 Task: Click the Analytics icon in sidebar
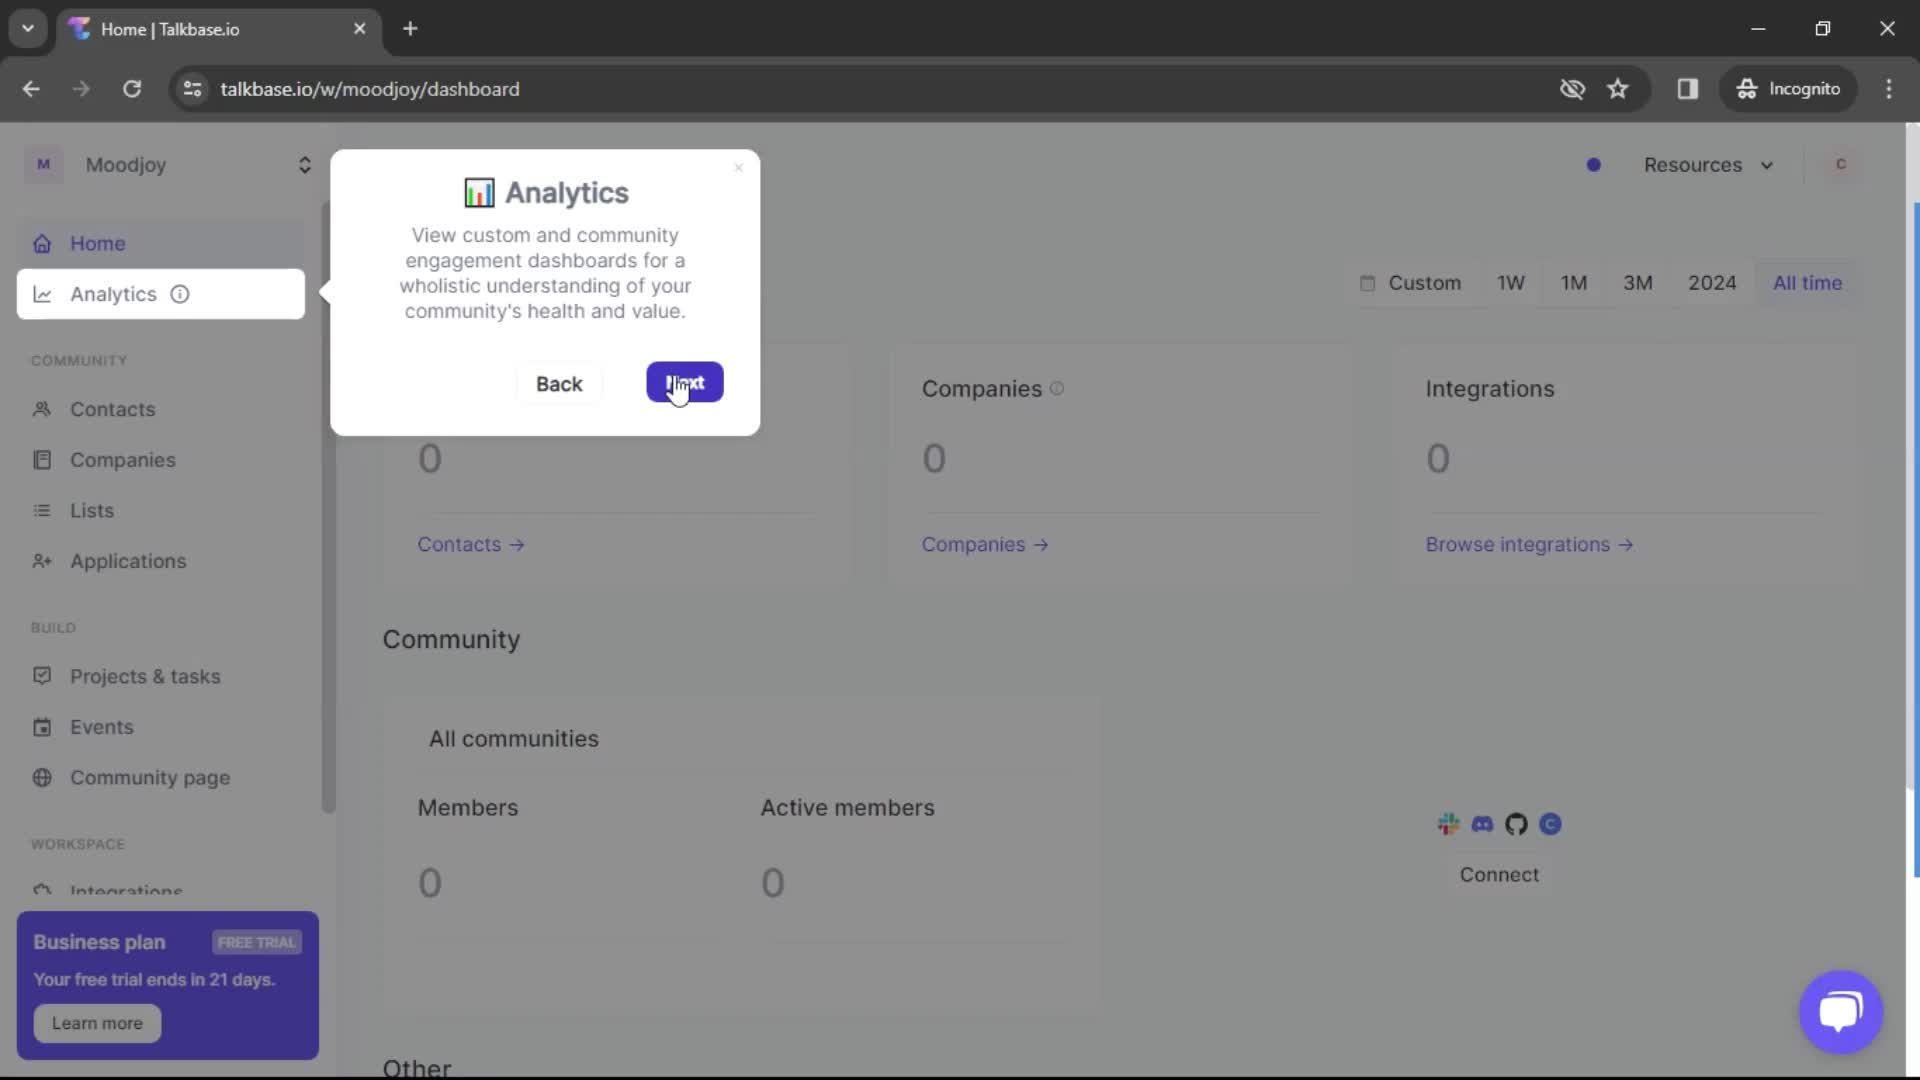(42, 293)
